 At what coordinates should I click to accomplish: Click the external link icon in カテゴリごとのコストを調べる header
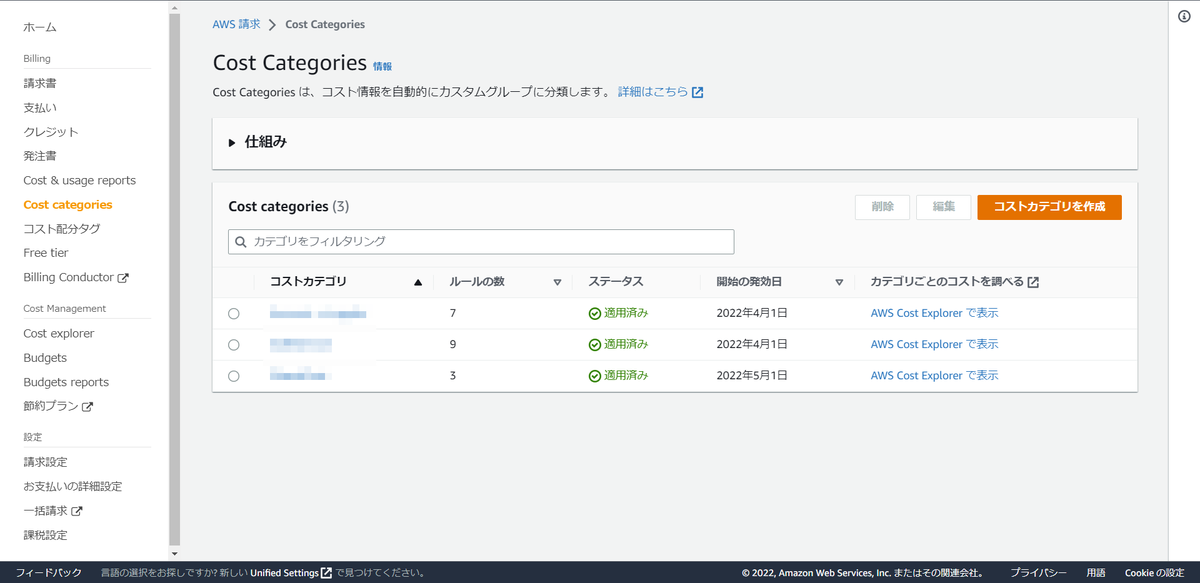click(1033, 282)
